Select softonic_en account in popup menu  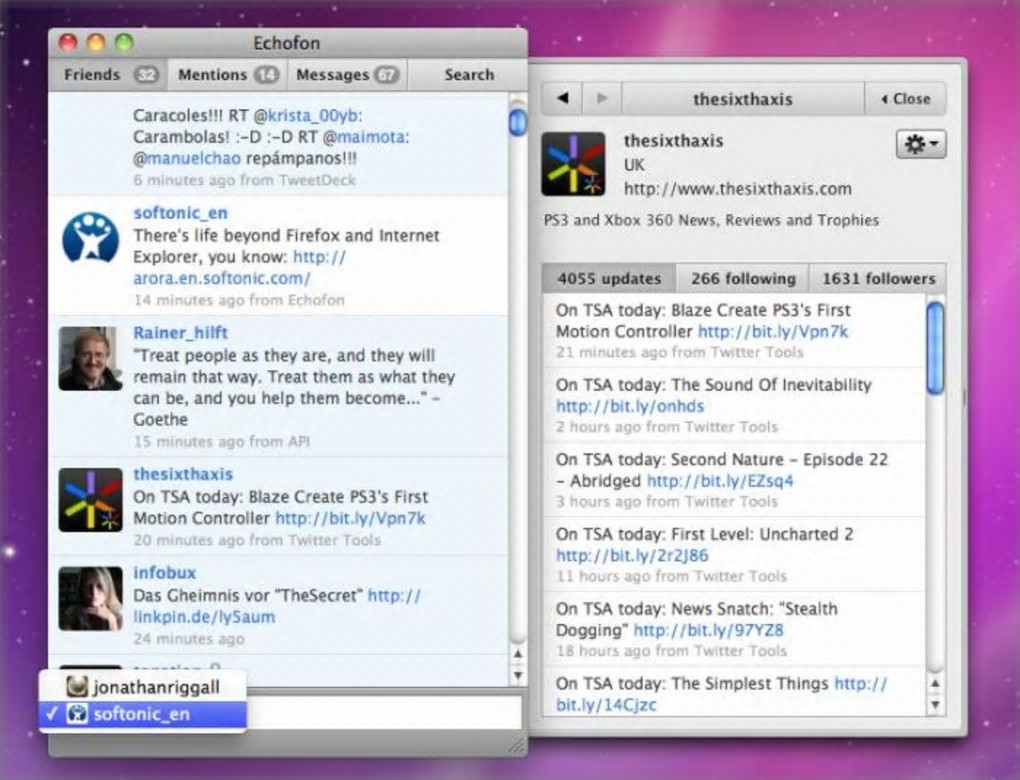[142, 714]
